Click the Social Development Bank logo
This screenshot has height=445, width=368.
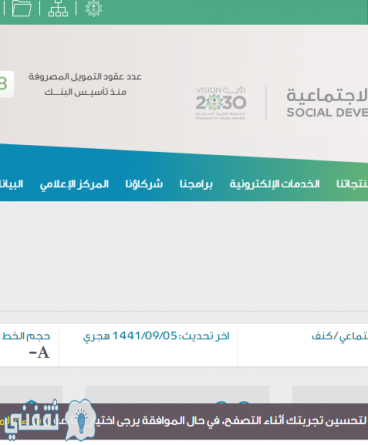pyautogui.click(x=327, y=103)
